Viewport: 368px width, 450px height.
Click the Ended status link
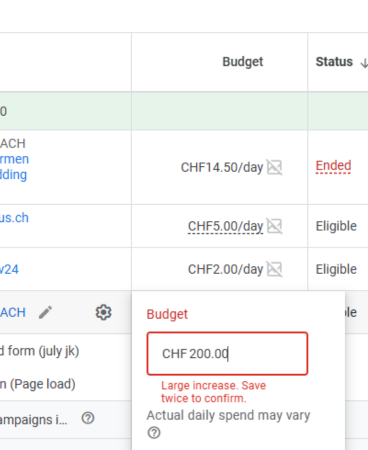333,166
